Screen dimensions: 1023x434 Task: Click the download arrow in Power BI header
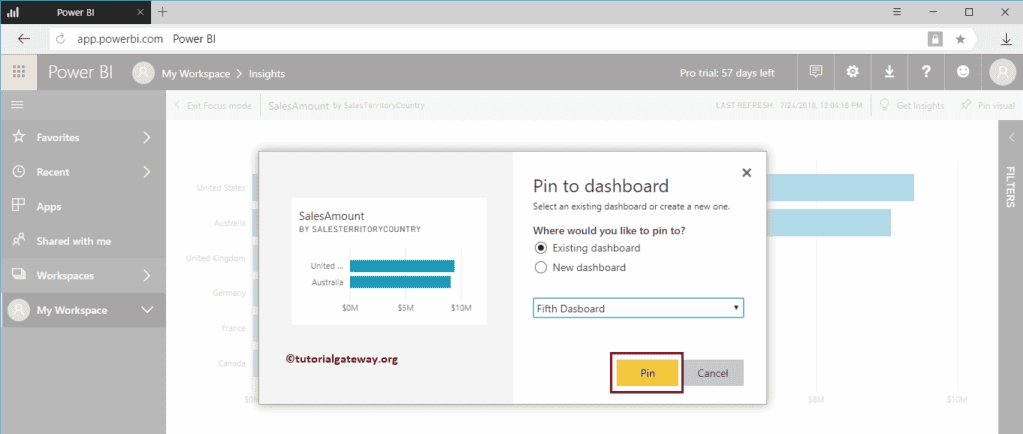click(889, 72)
